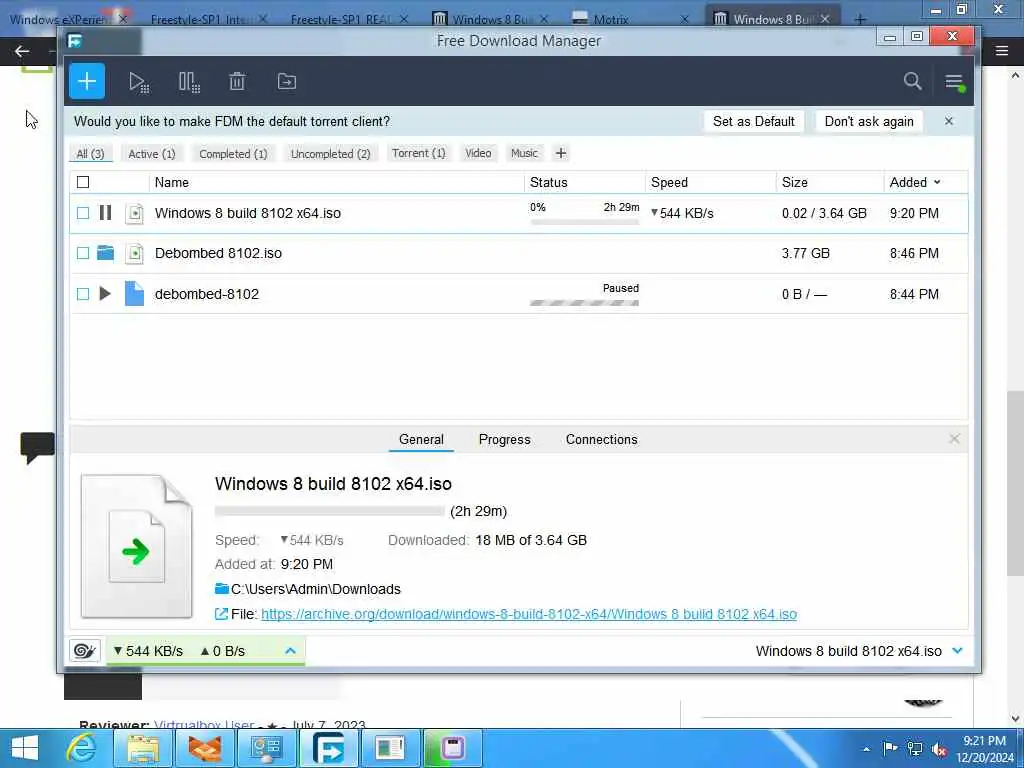Open C:\Users\Admin\Downloads path
This screenshot has width=1024, height=768.
(x=316, y=589)
